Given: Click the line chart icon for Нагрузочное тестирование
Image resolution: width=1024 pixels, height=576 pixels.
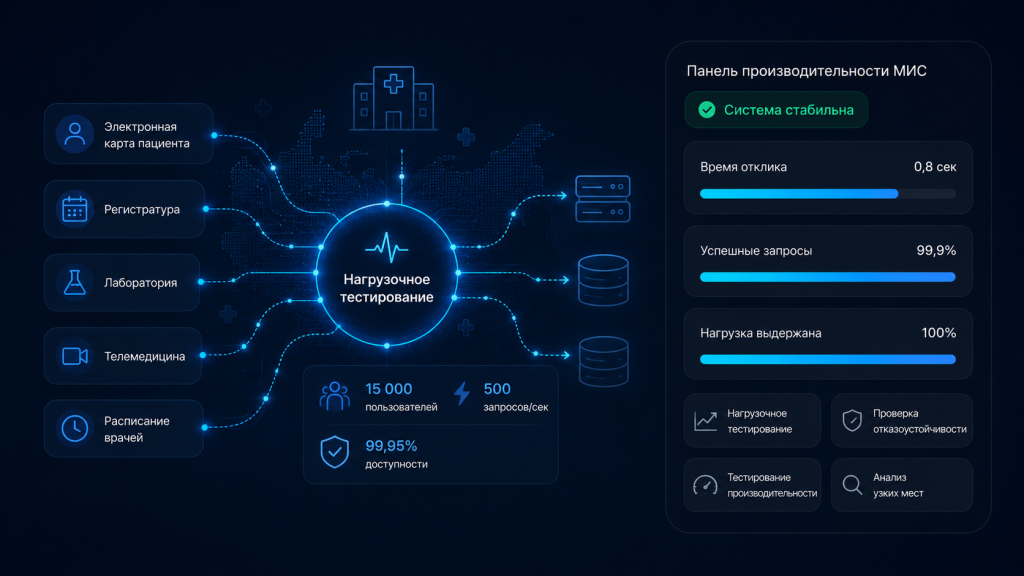Looking at the screenshot, I should pos(705,421).
